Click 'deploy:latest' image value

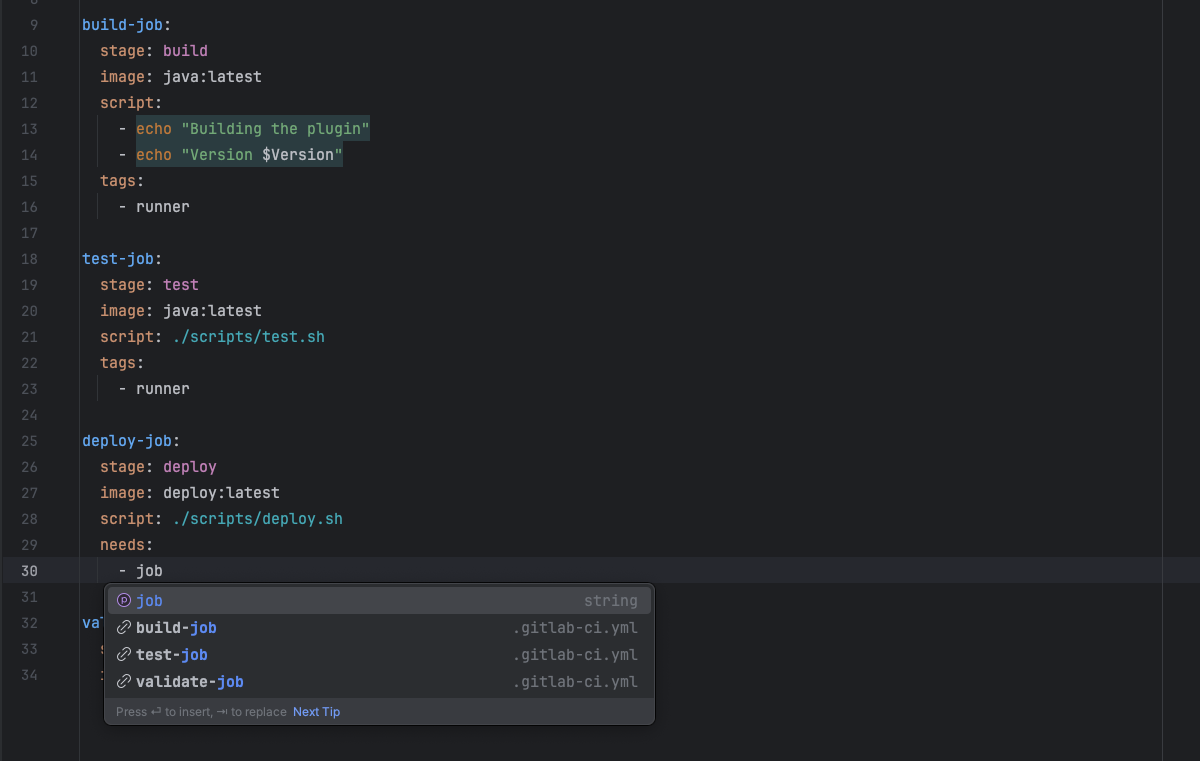pyautogui.click(x=221, y=493)
